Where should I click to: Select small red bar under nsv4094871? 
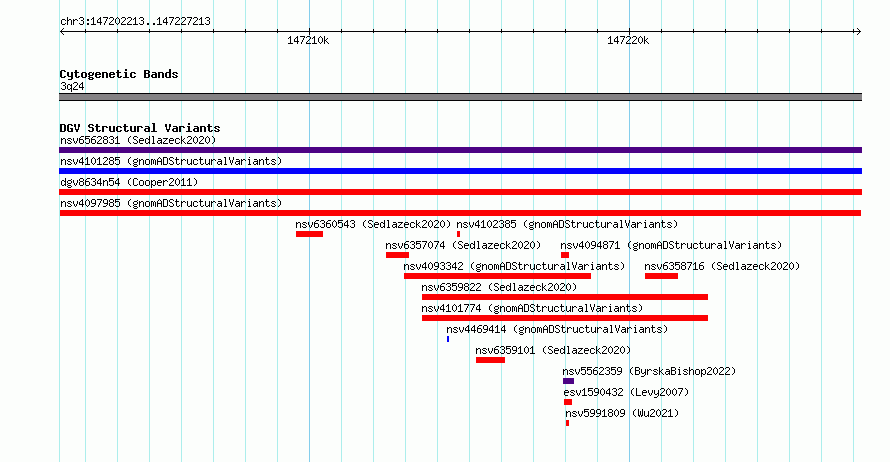(565, 255)
